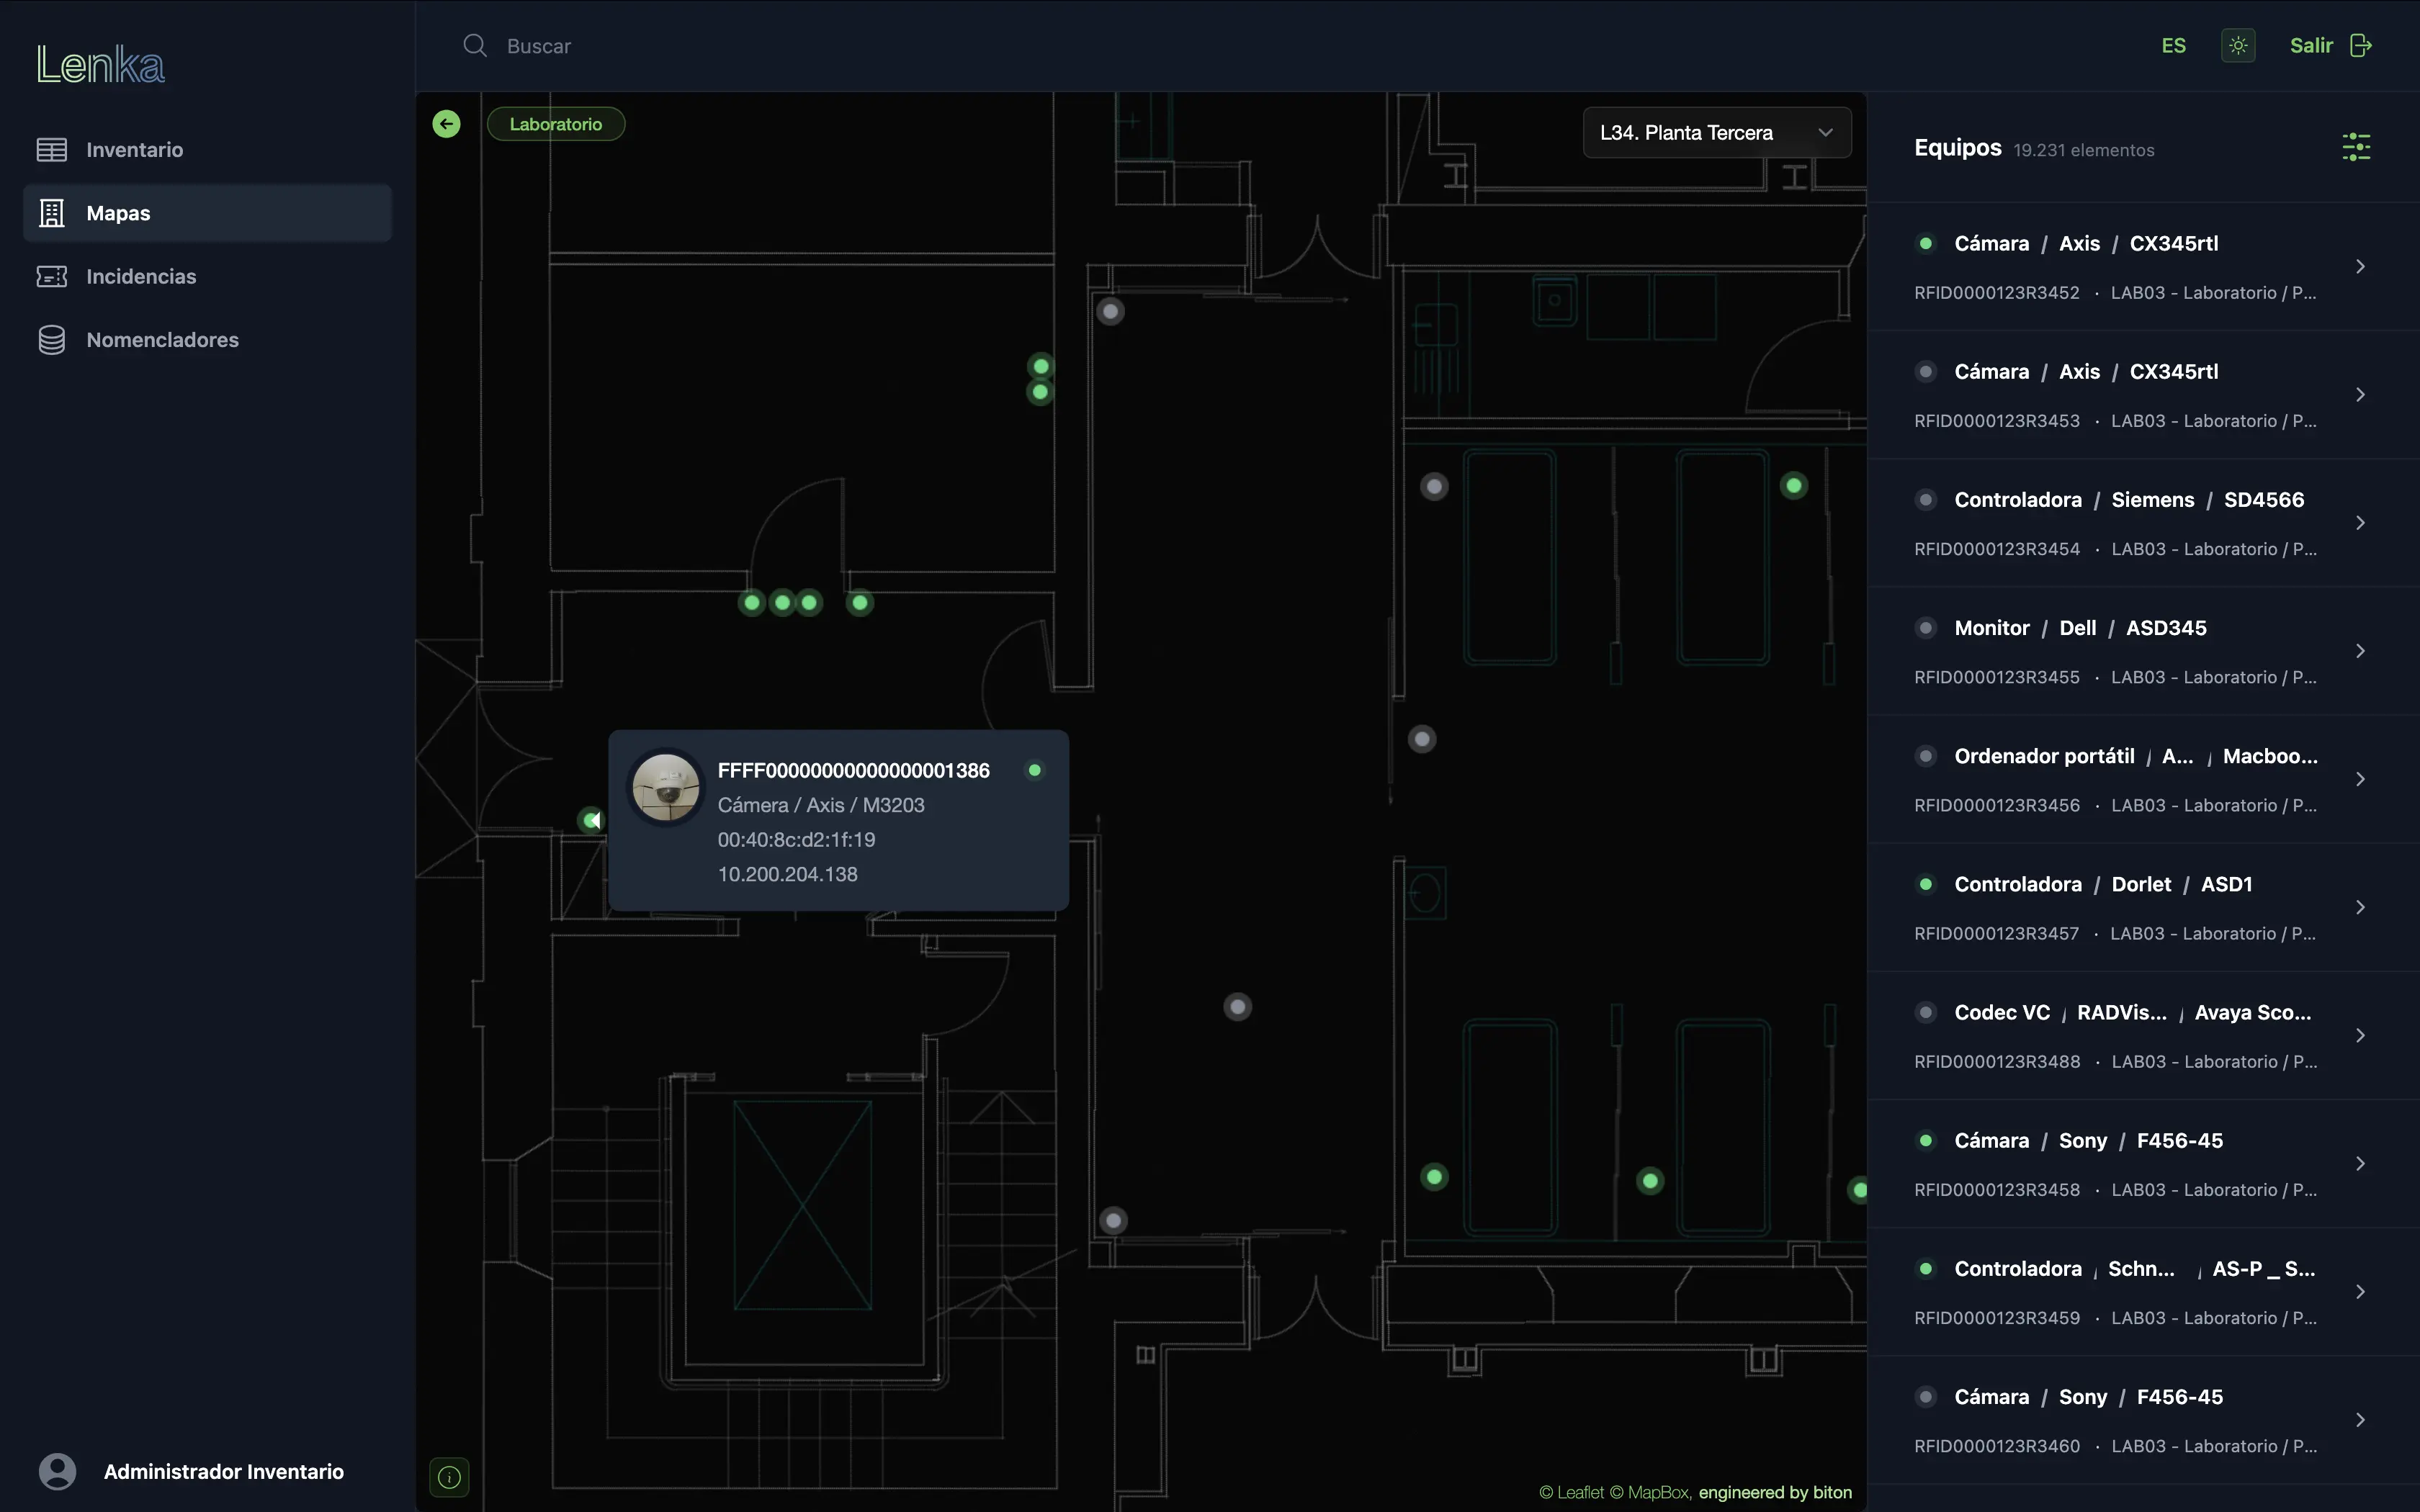Open the L34. Planta Tercera floor dropdown
The height and width of the screenshot is (1512, 2420).
(x=1716, y=132)
